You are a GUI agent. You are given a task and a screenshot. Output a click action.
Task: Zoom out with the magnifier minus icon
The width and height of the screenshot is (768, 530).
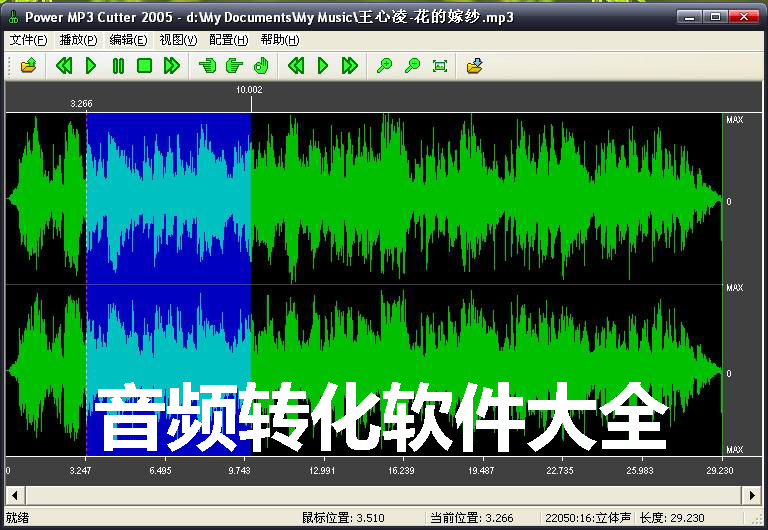pos(412,65)
